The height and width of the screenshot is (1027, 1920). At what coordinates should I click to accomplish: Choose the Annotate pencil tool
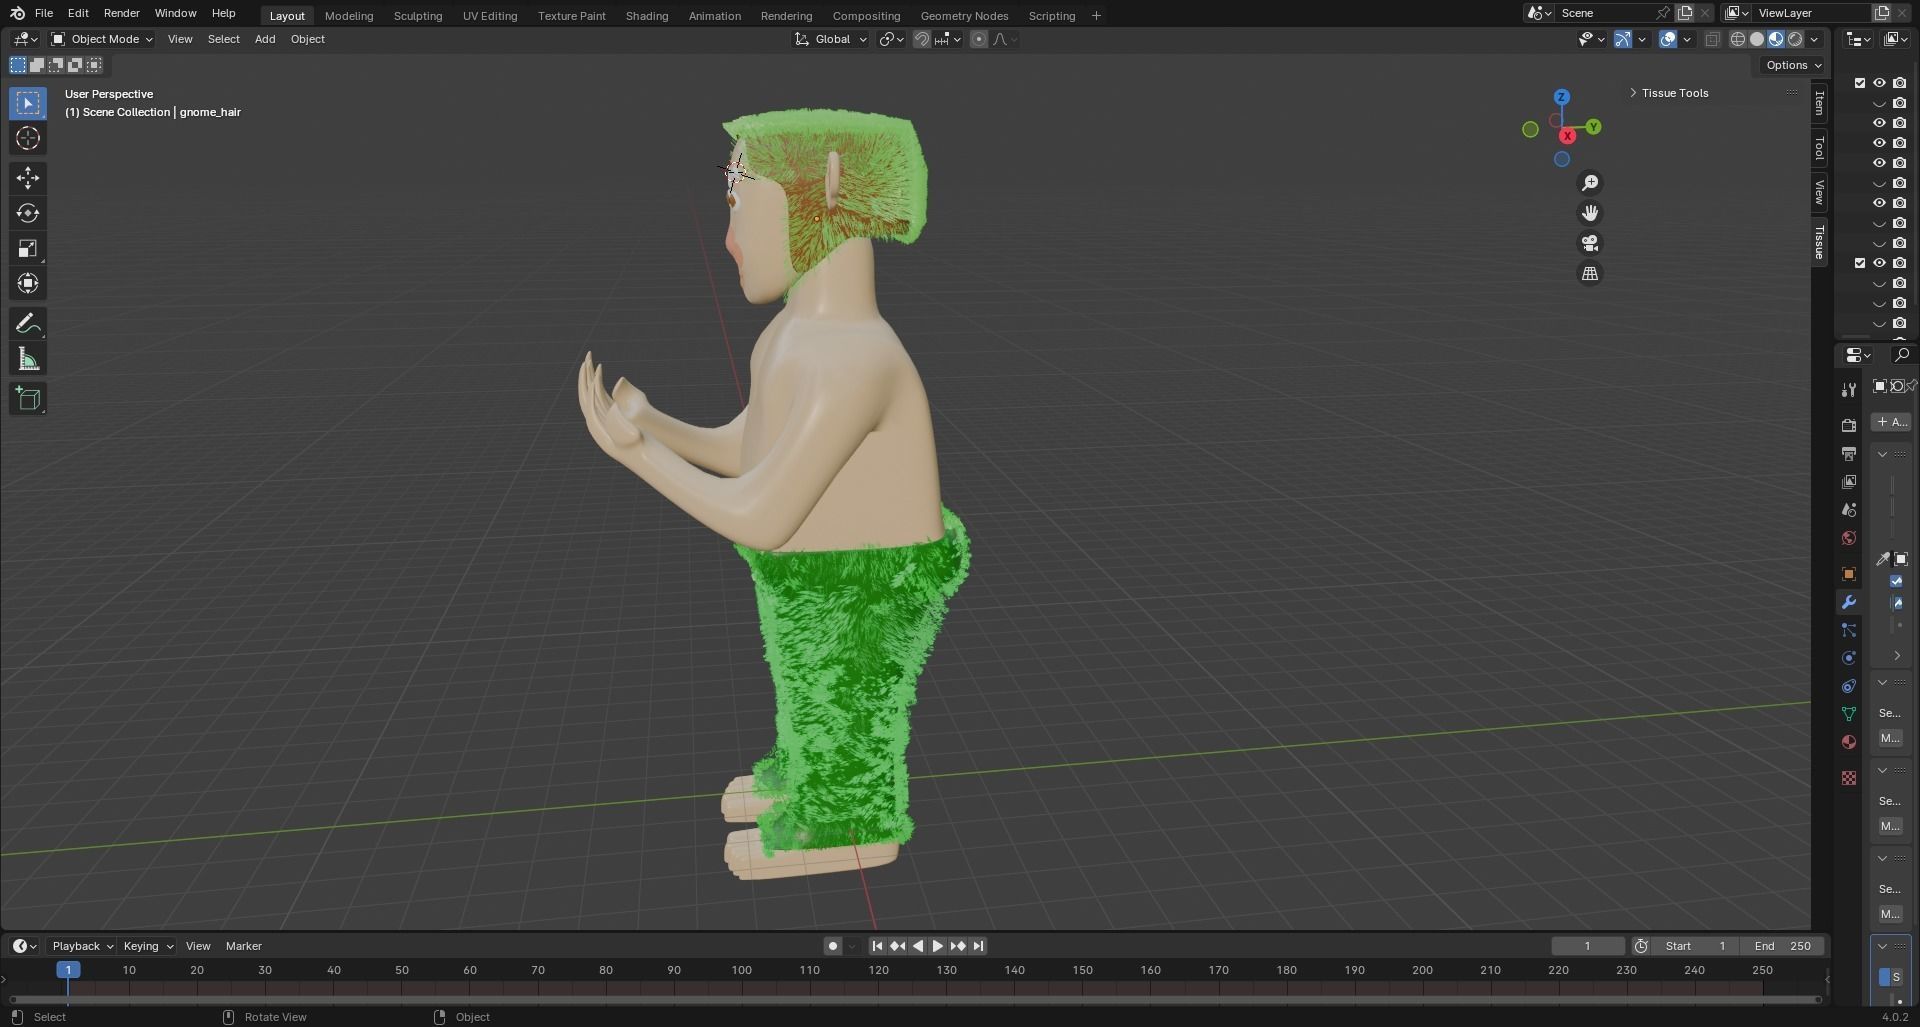pos(28,323)
